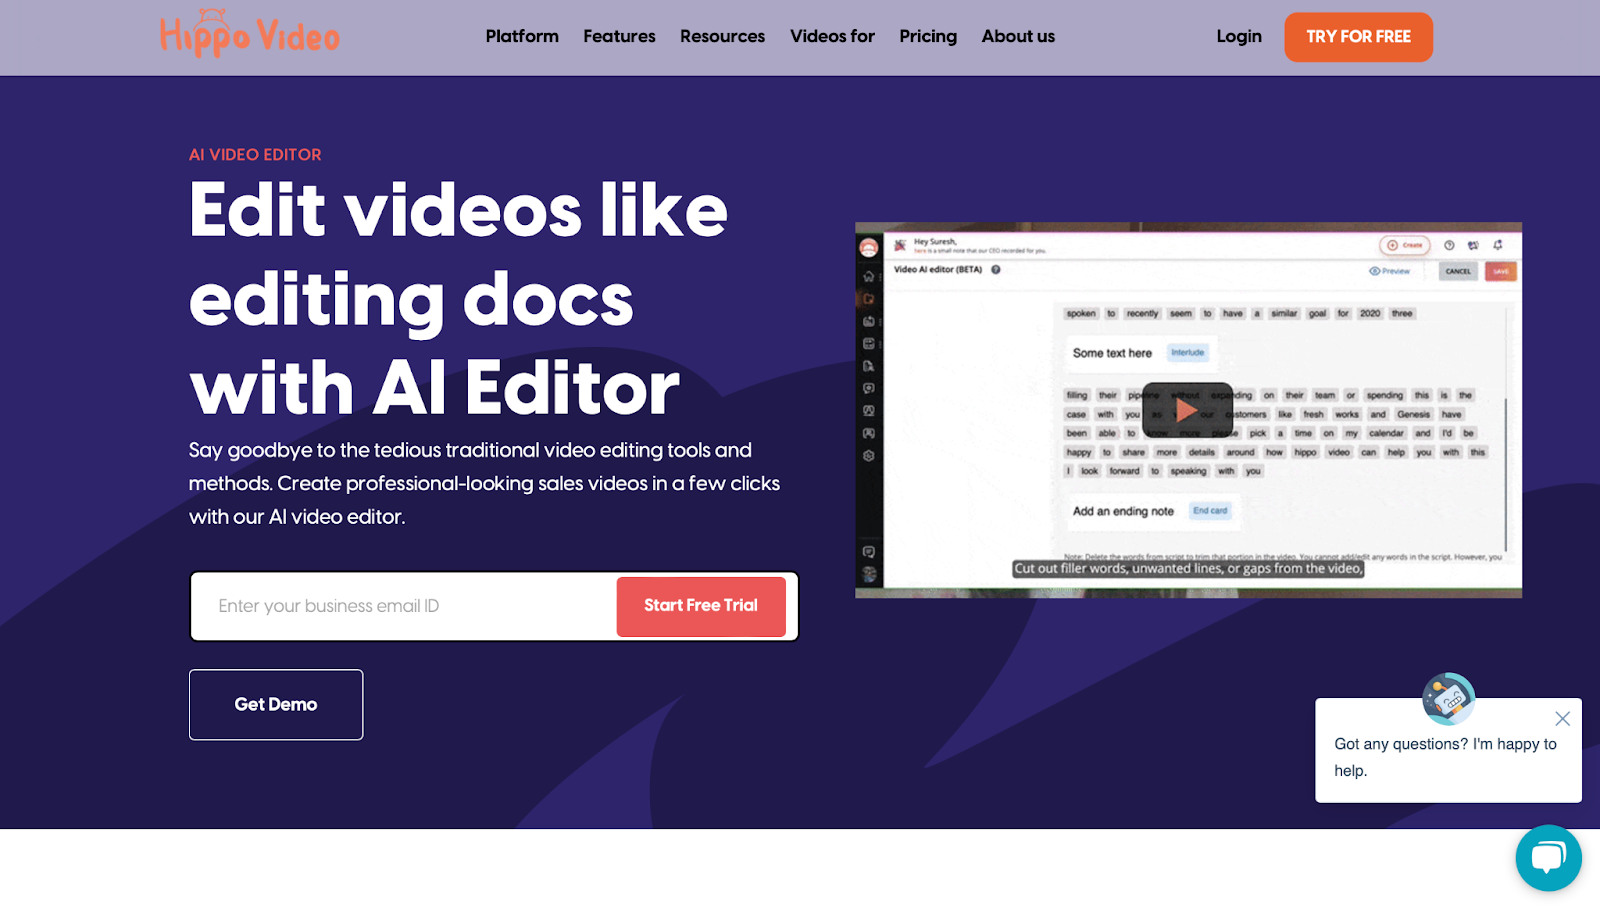1600x909 pixels.
Task: Click the notification bell icon in video
Action: (x=1497, y=245)
